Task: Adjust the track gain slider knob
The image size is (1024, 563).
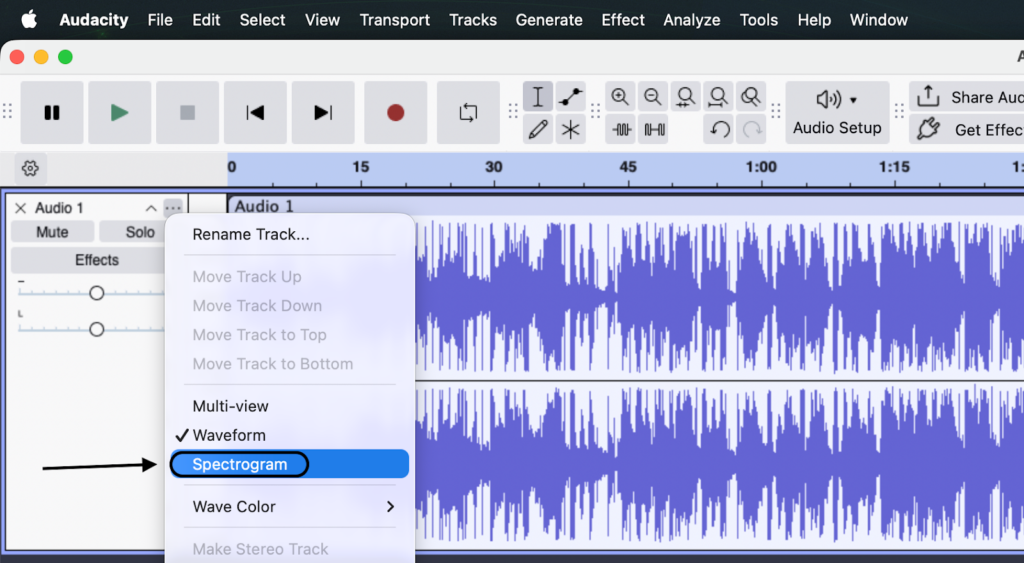Action: coord(97,293)
